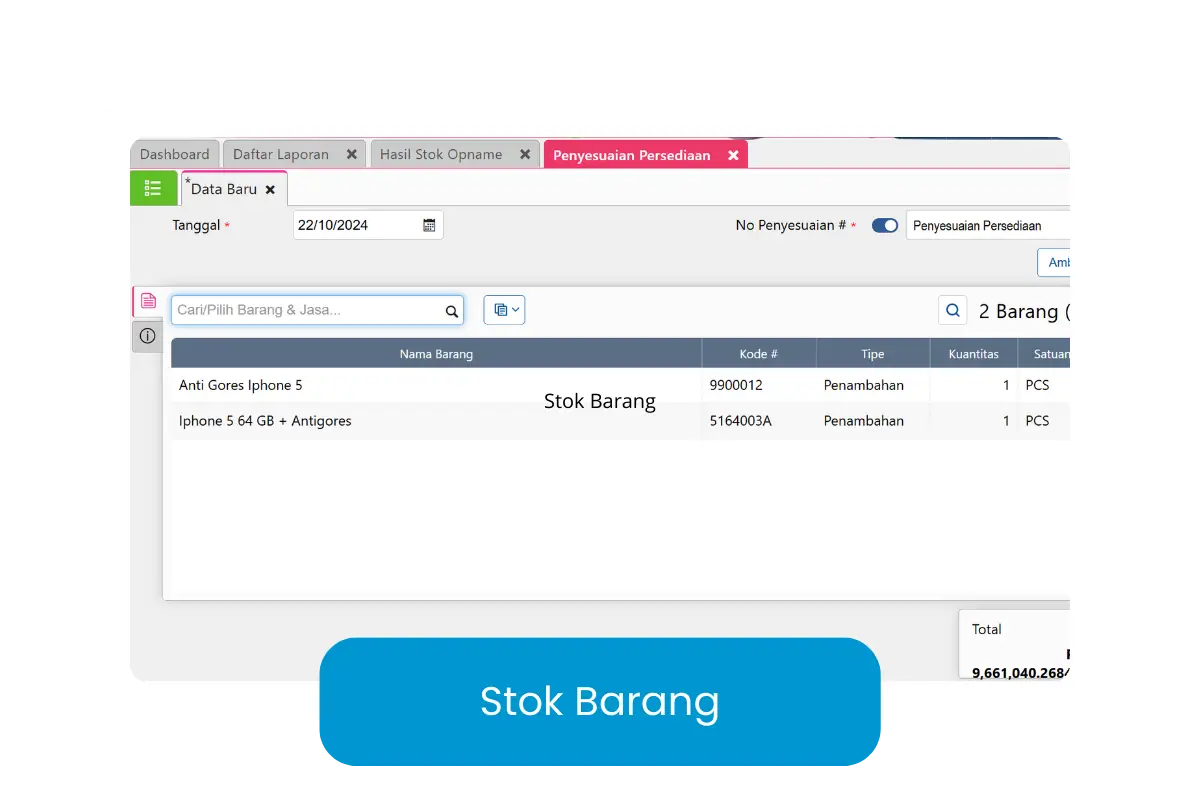Click the search icon beside 2 Barang

tap(952, 311)
